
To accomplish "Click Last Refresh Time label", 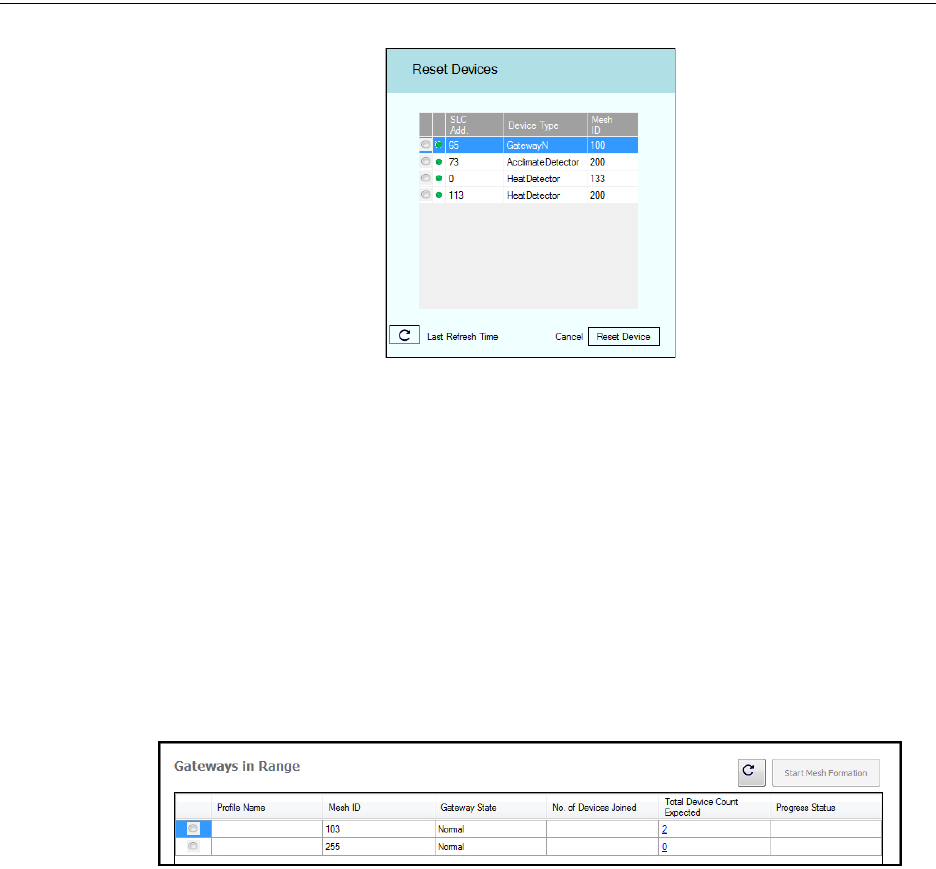I will click(x=463, y=337).
